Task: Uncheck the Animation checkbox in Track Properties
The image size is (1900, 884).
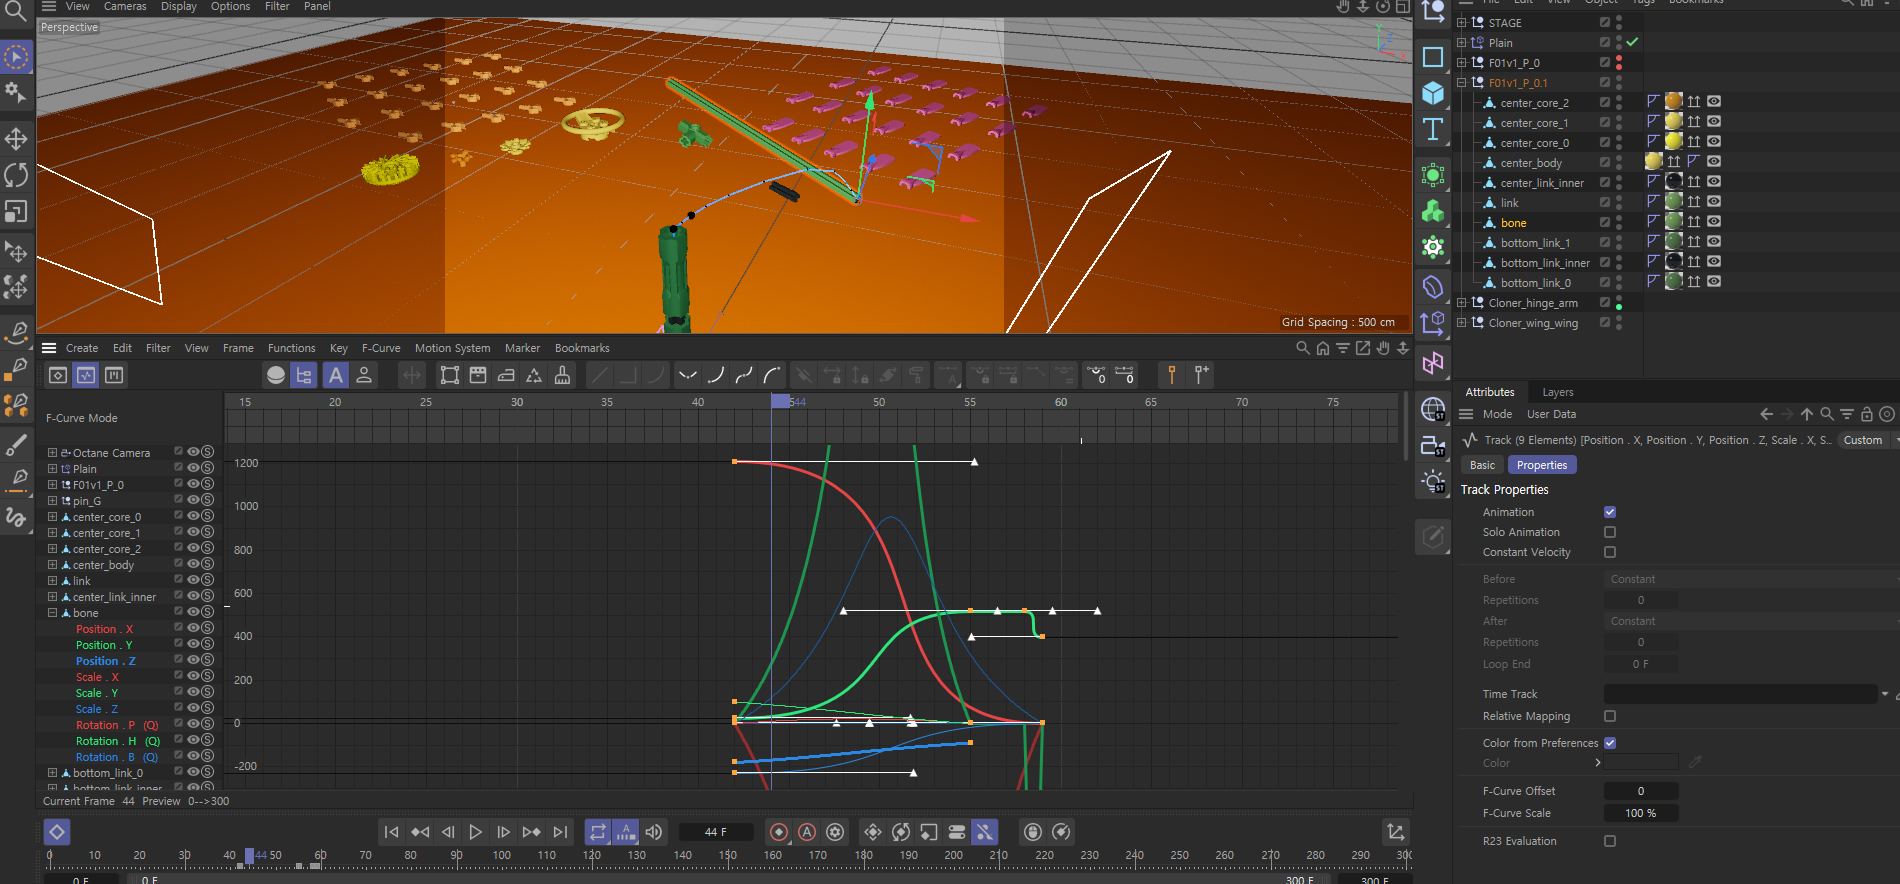Action: [x=1610, y=512]
